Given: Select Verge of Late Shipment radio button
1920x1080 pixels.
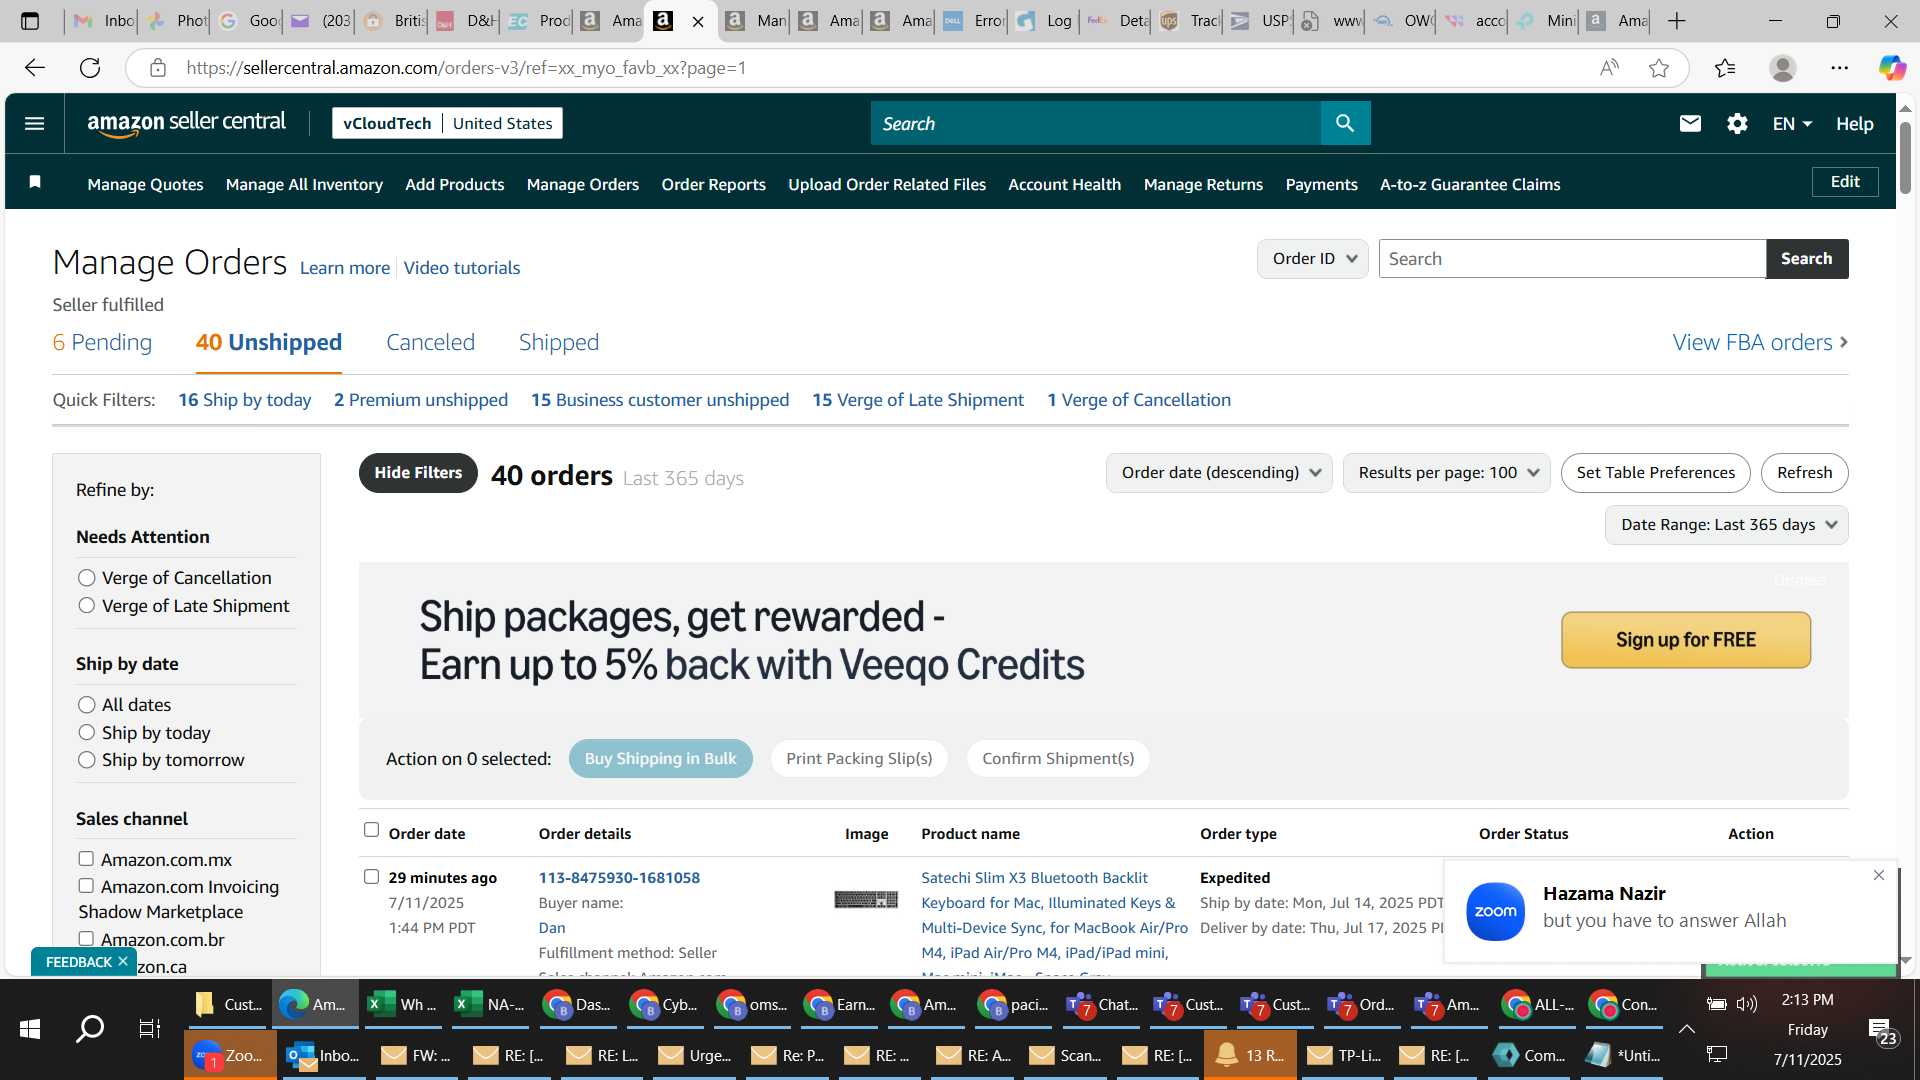Looking at the screenshot, I should point(87,606).
